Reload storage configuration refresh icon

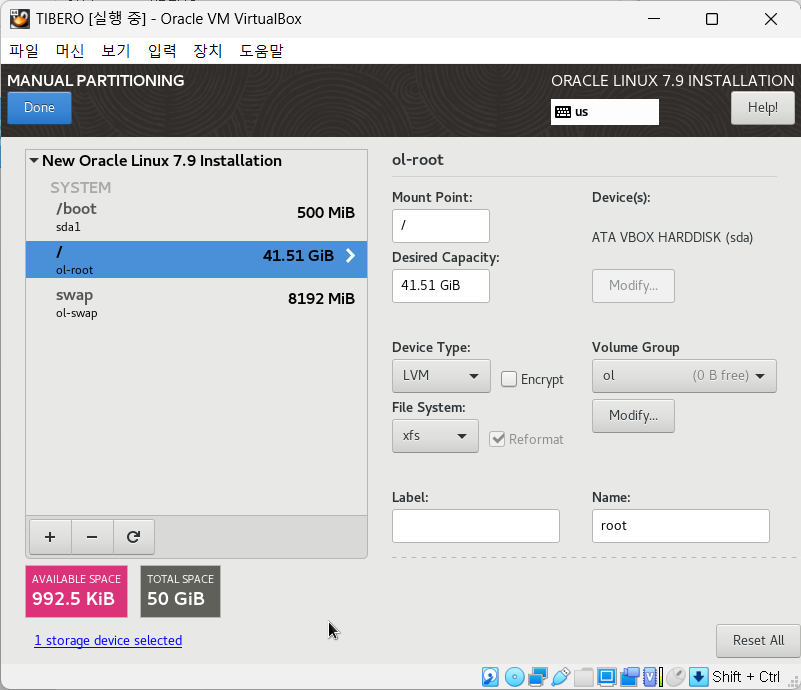(134, 537)
